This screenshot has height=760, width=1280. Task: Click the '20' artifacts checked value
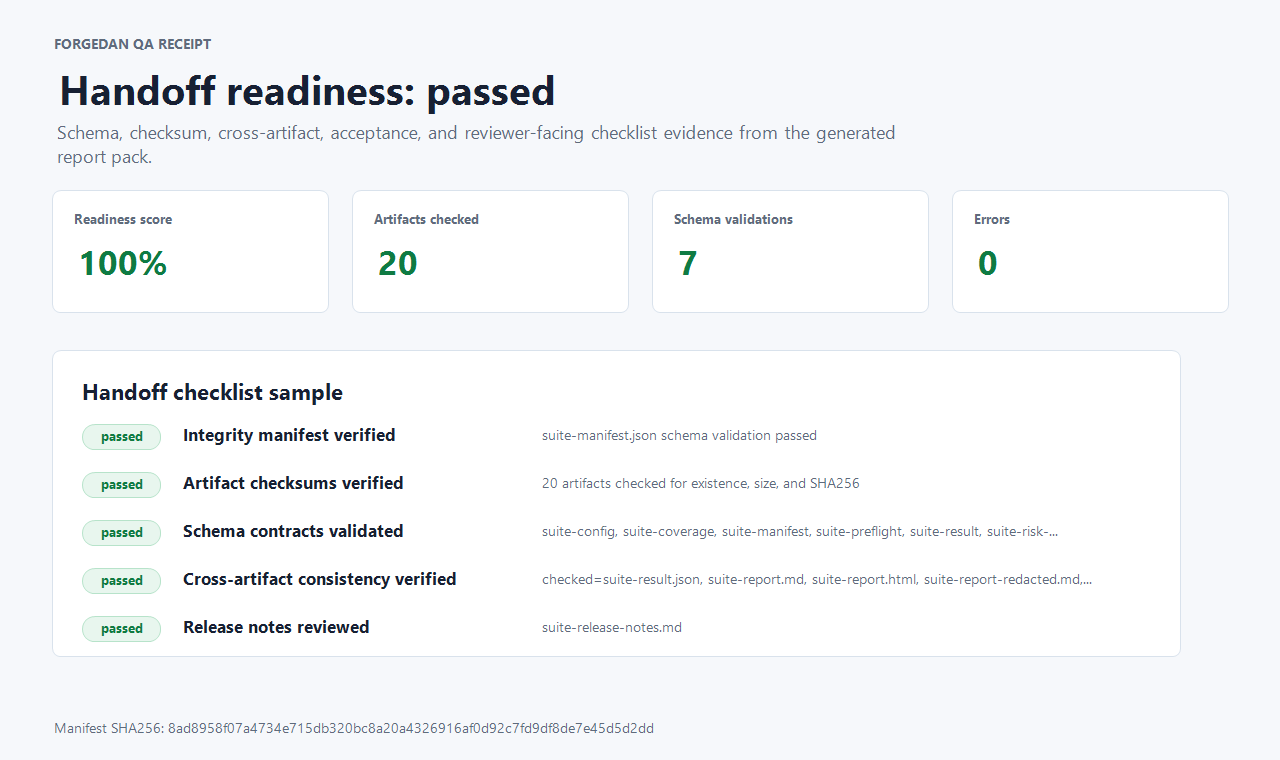[398, 263]
